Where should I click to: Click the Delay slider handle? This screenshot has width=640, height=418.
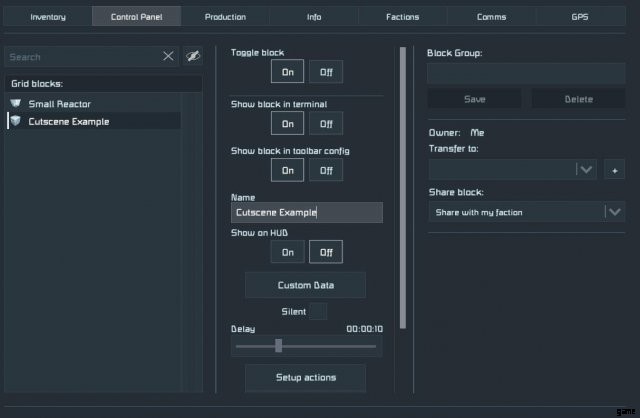pos(278,346)
